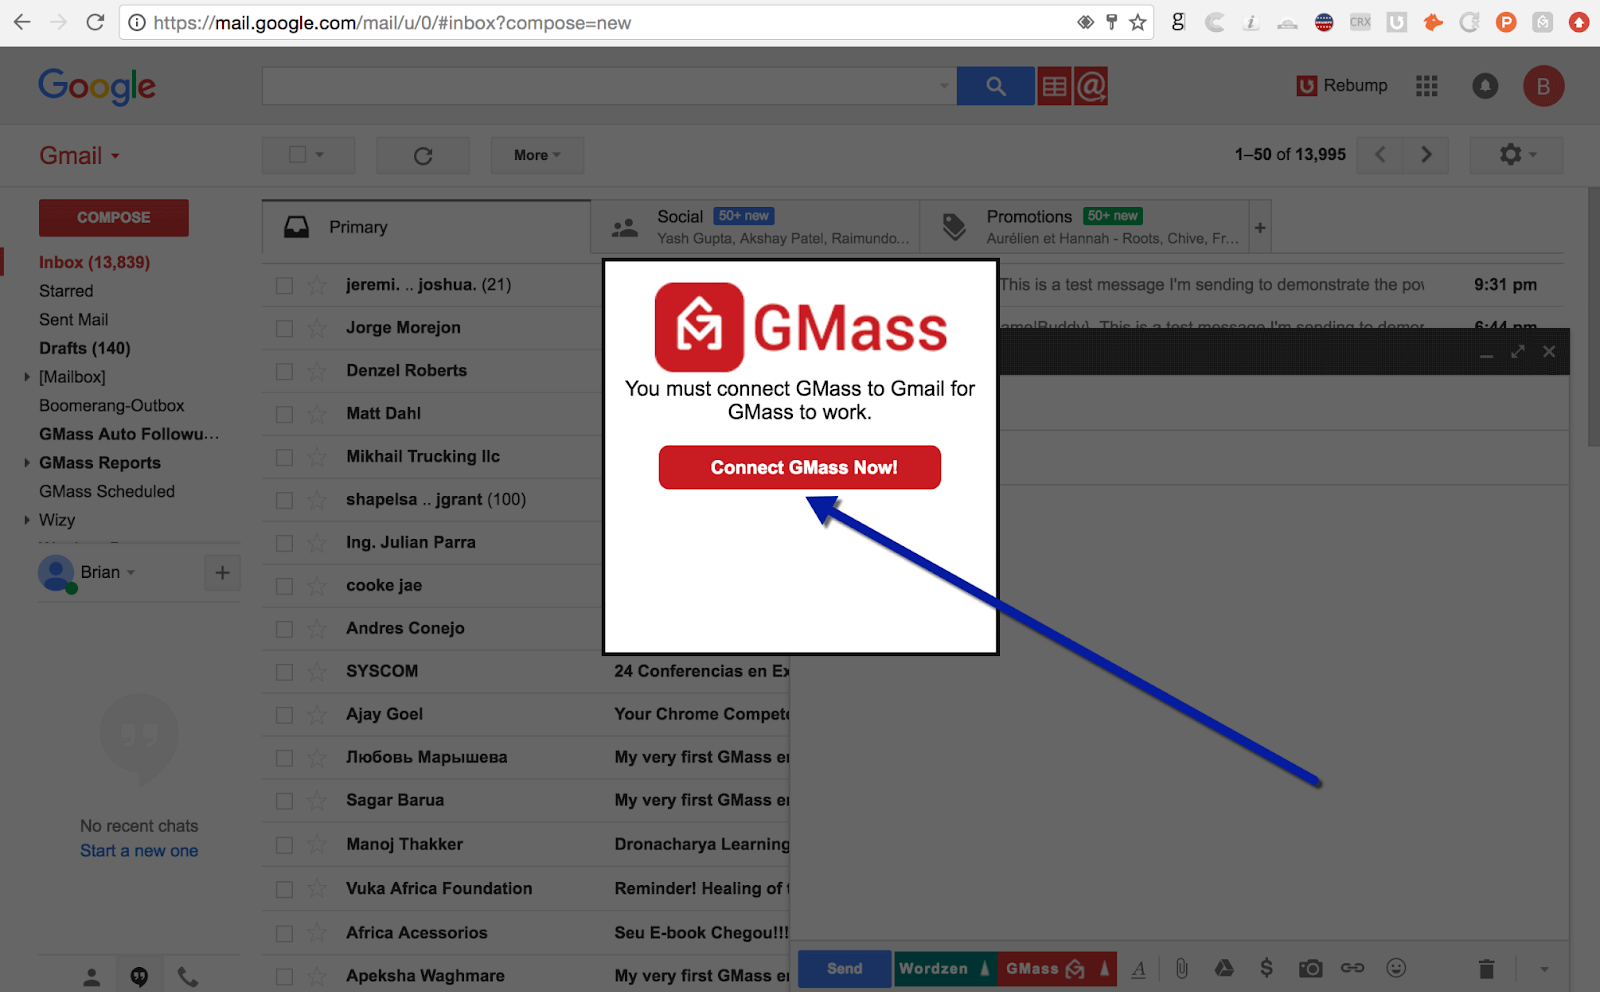Open the GMass Scheduled label
The image size is (1600, 992).
[x=107, y=492]
